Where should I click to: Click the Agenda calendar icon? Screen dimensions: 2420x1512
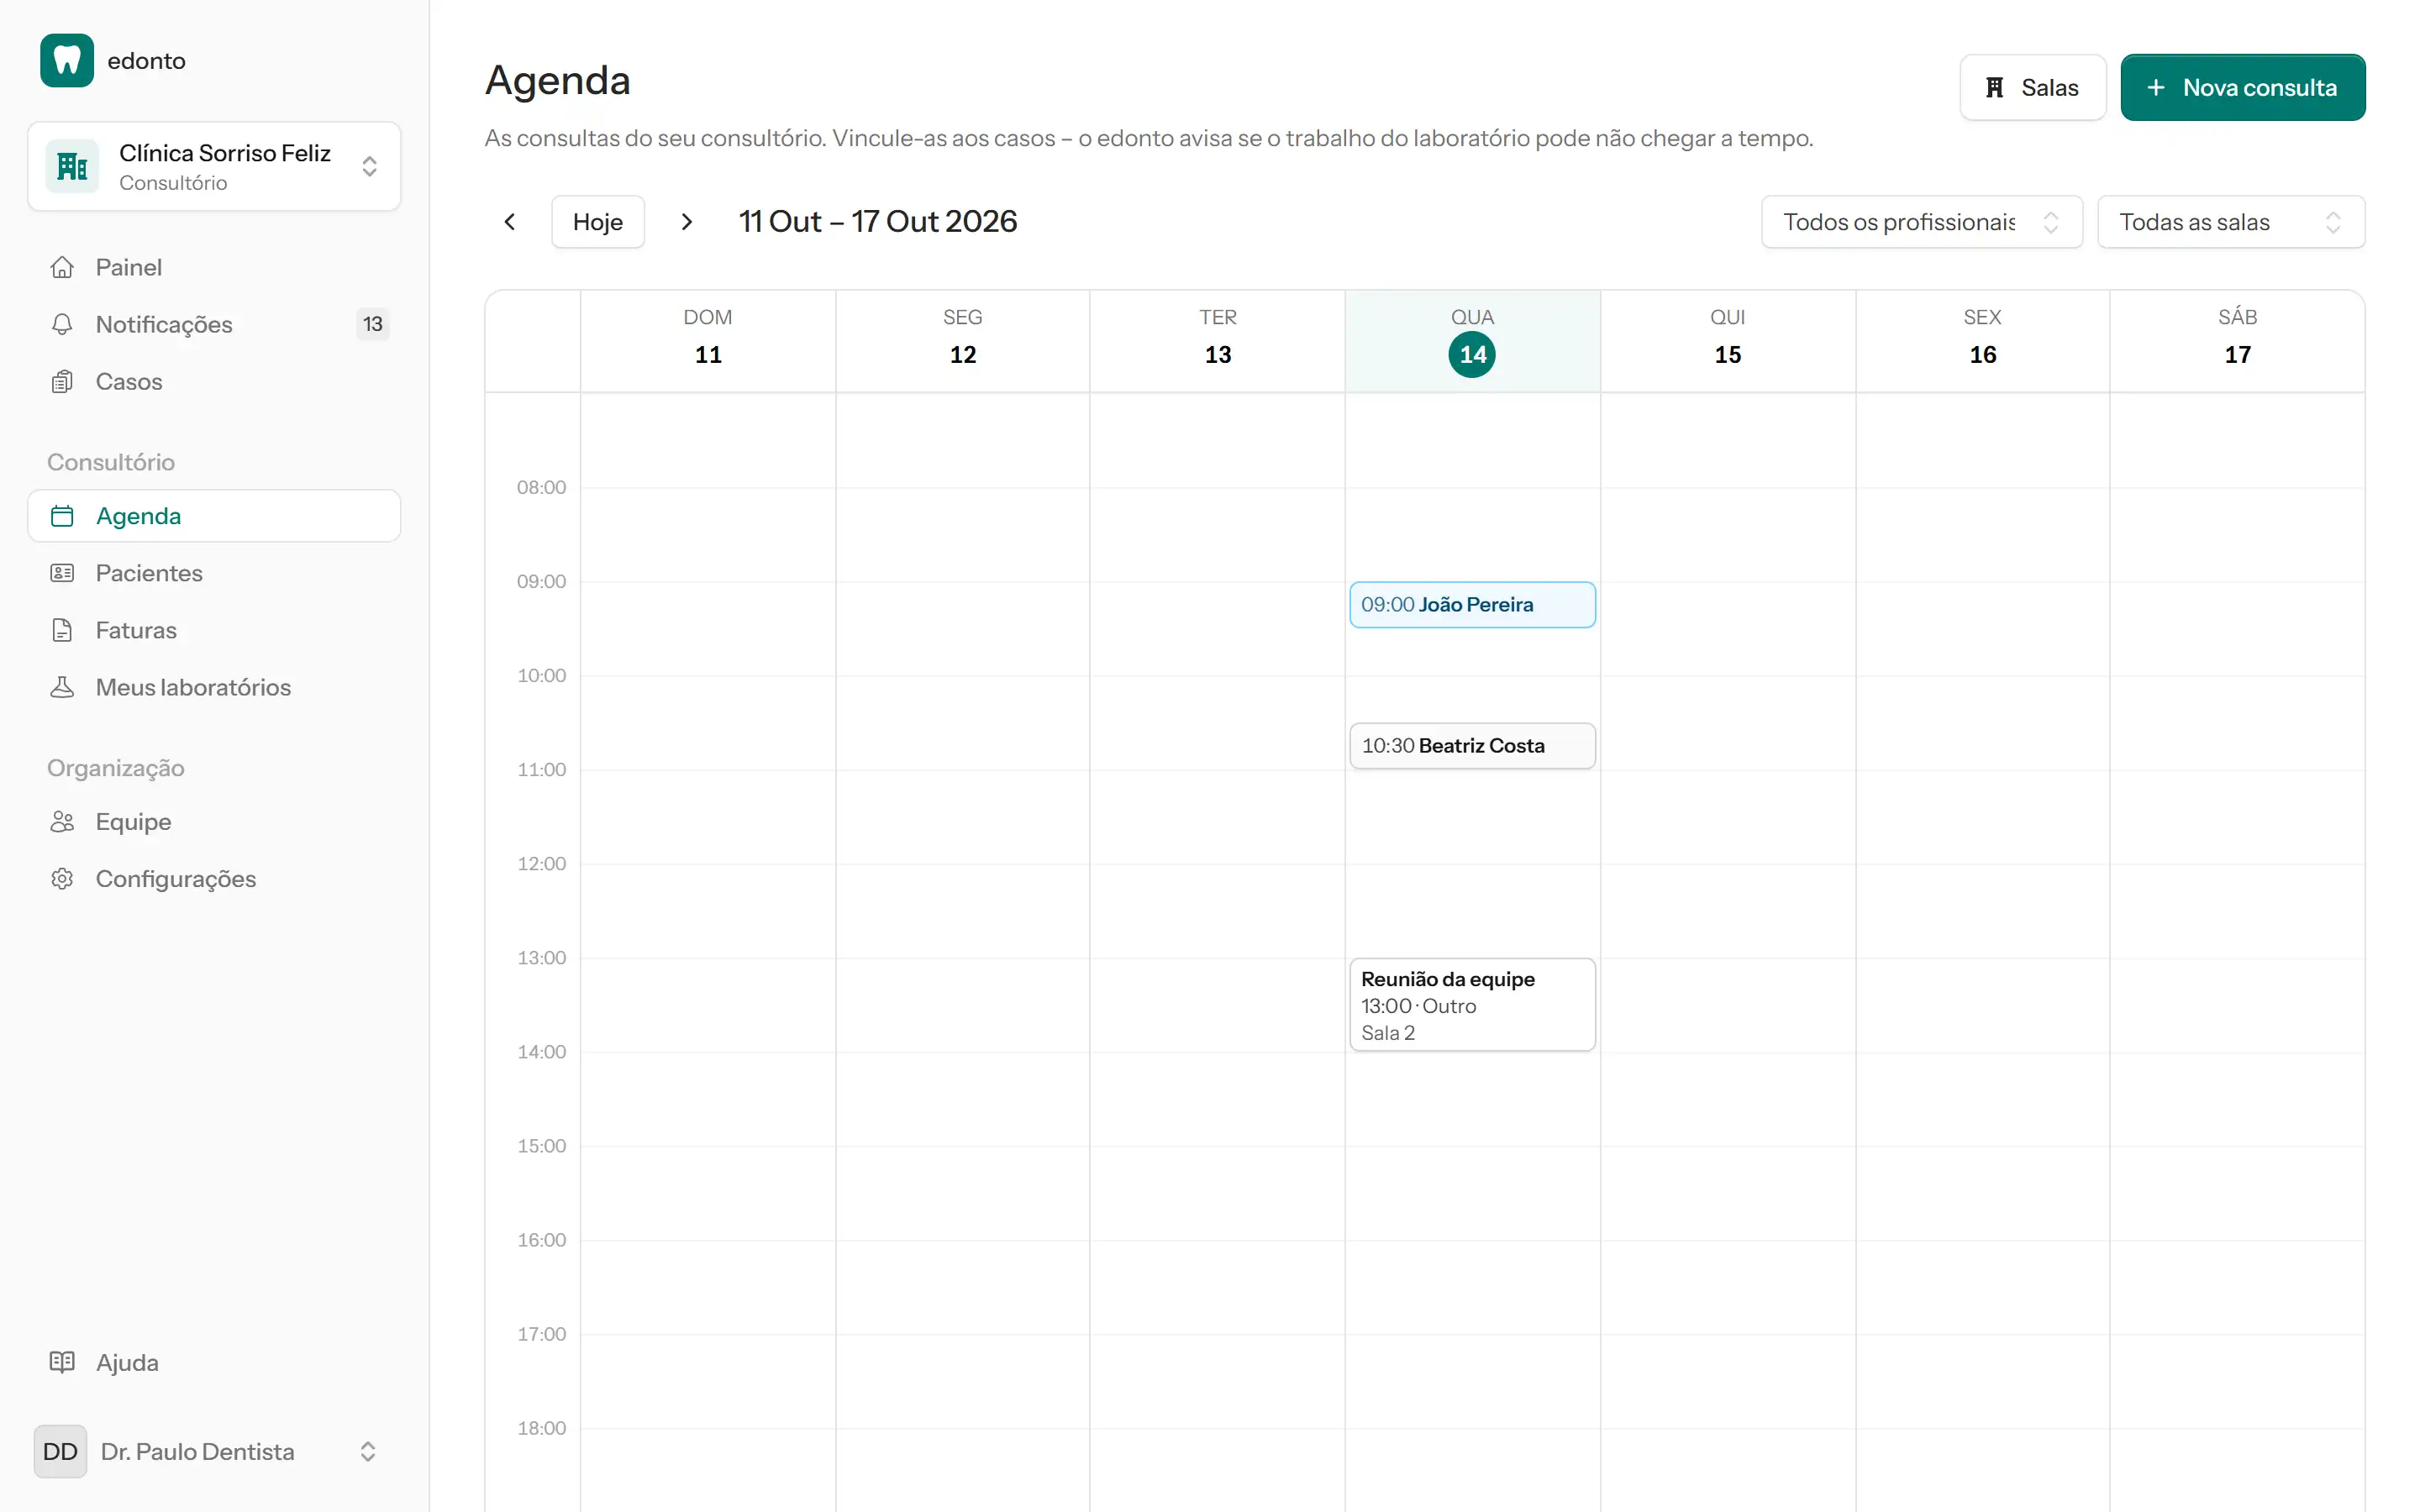[x=62, y=516]
